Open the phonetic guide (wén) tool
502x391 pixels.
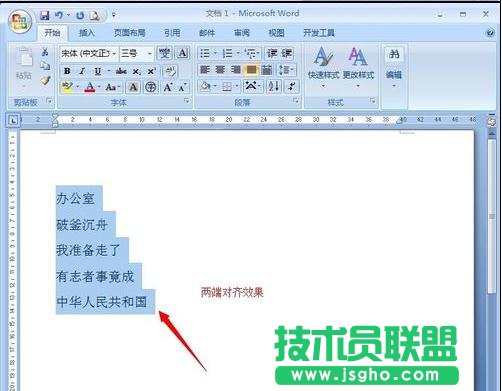164,53
